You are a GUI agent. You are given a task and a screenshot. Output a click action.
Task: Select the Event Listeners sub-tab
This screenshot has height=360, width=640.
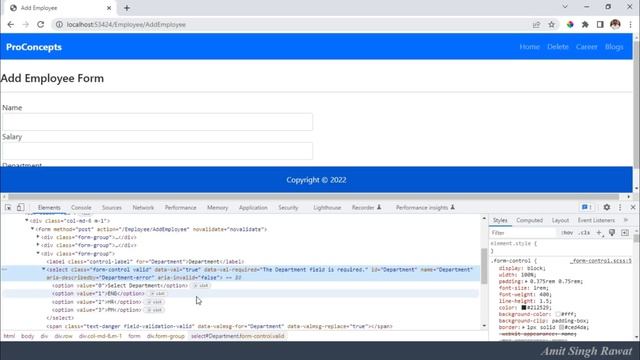pos(596,220)
